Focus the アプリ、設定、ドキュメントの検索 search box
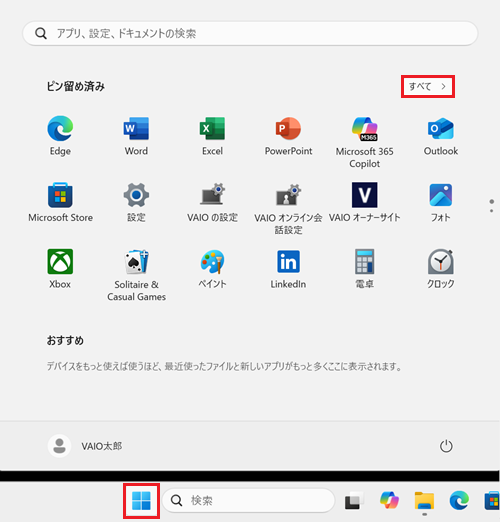 coord(250,33)
